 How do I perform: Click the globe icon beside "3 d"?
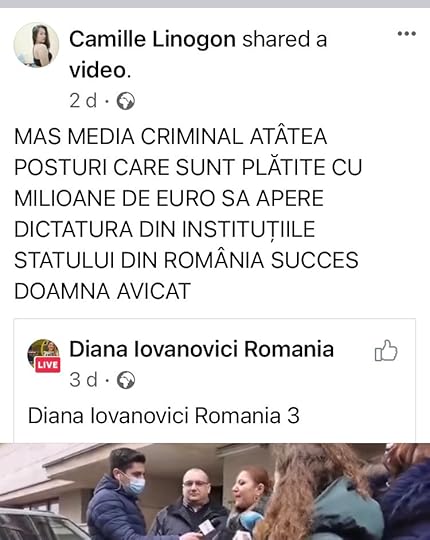(126, 380)
